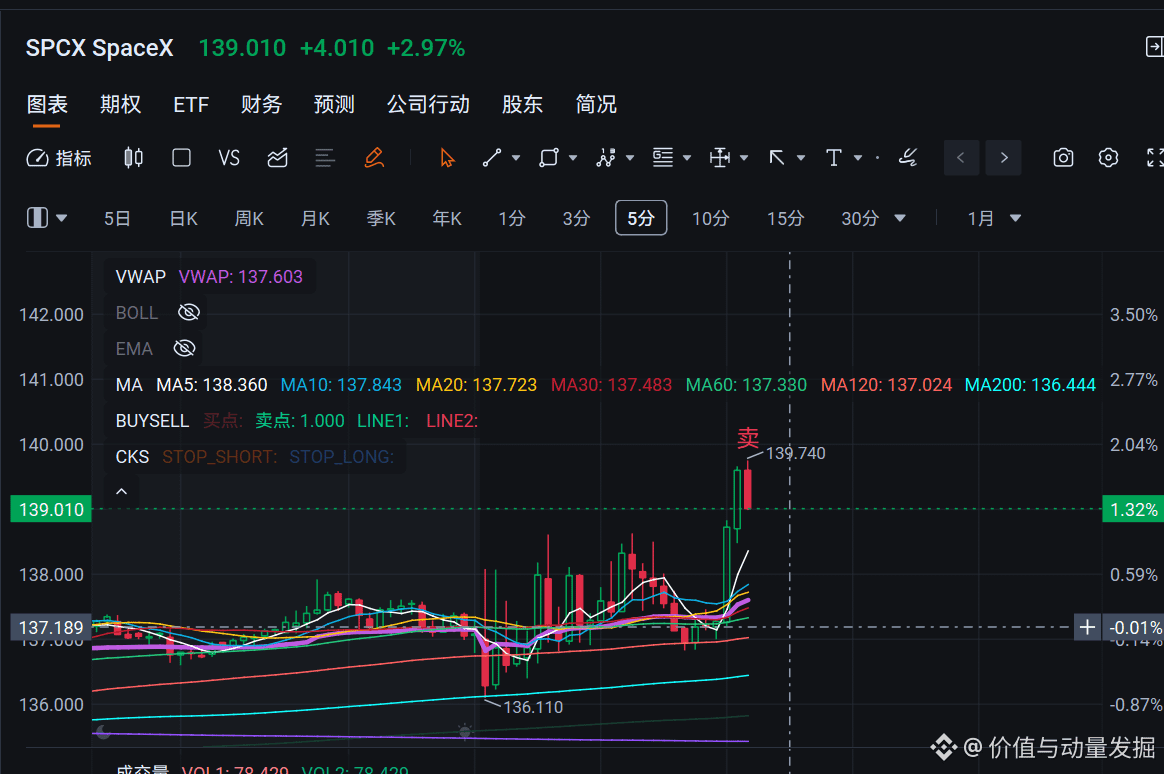Click the crosshair plus button on price axis

click(1087, 627)
